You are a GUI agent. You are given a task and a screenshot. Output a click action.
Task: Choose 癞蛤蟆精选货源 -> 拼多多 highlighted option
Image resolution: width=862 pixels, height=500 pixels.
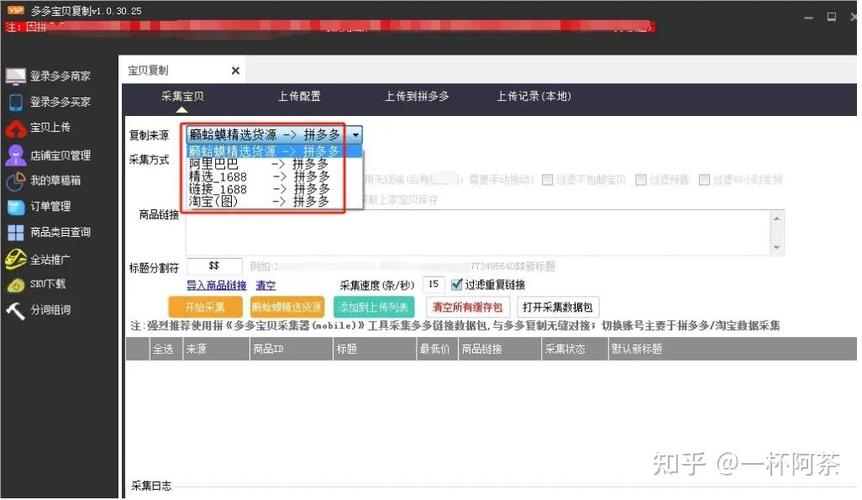click(274, 151)
